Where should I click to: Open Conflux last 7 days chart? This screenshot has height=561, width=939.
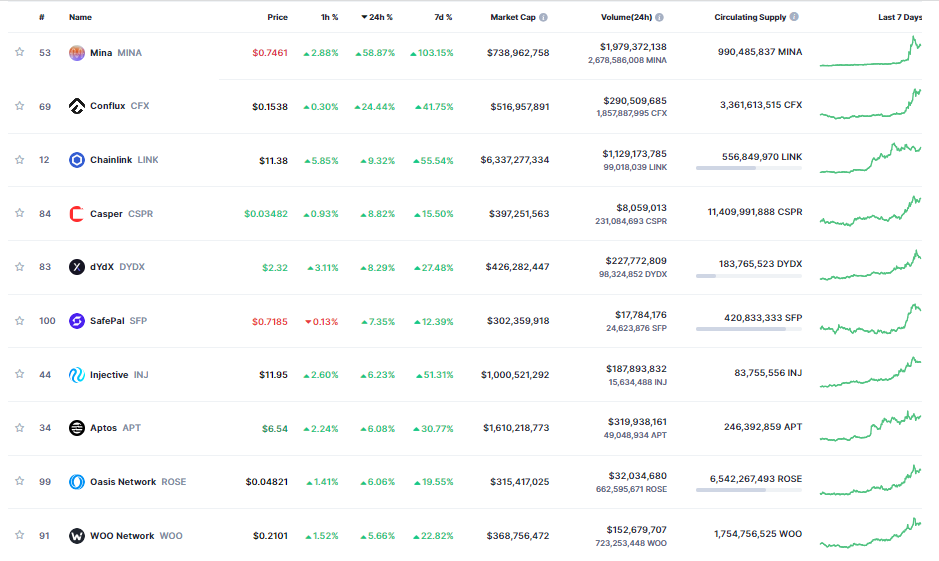point(870,106)
